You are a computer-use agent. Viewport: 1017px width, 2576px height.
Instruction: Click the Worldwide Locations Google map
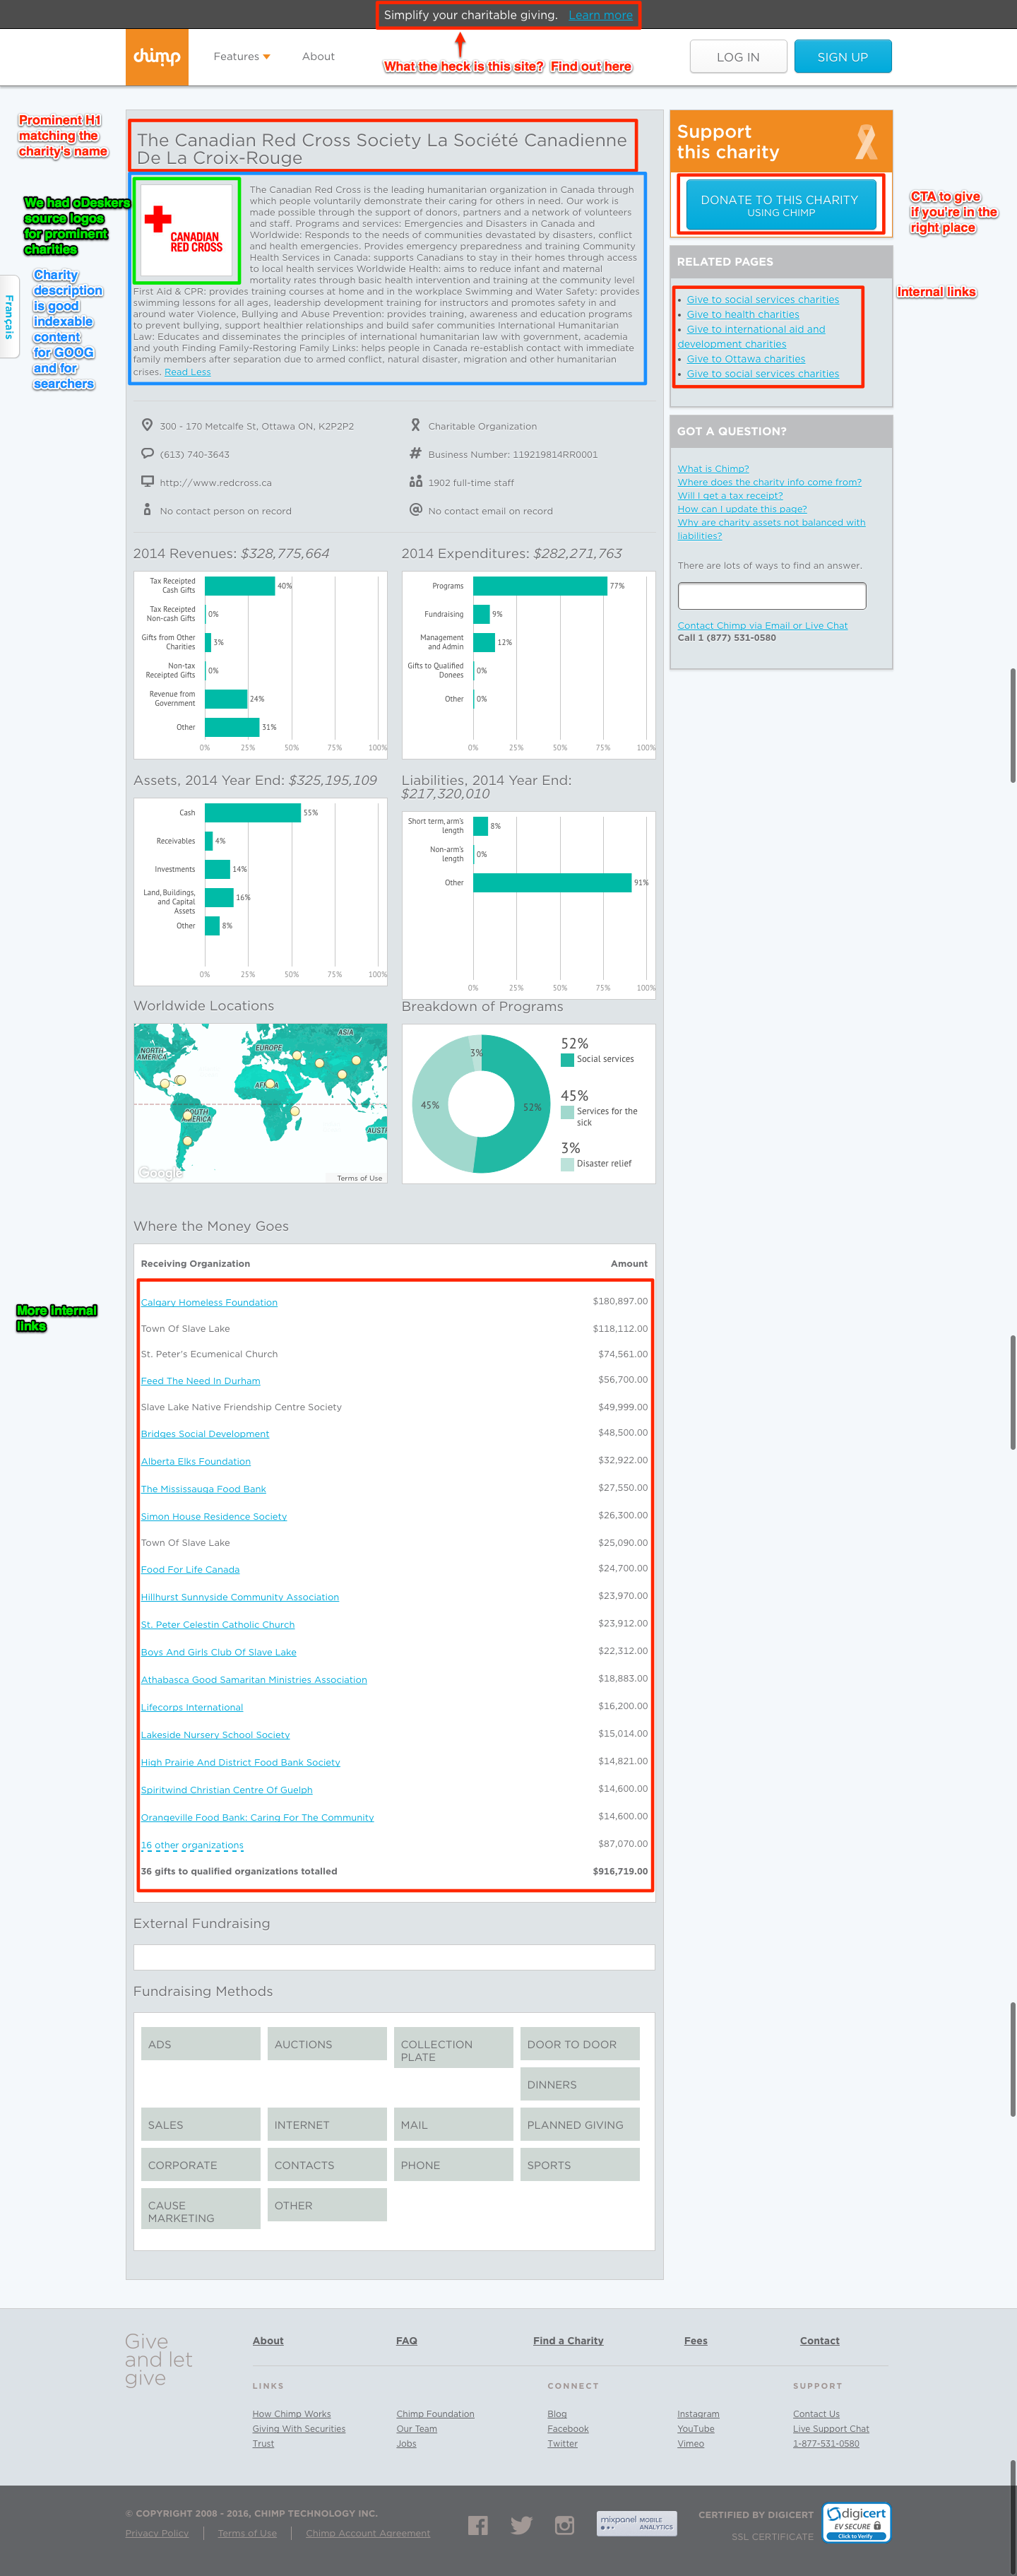point(261,1103)
